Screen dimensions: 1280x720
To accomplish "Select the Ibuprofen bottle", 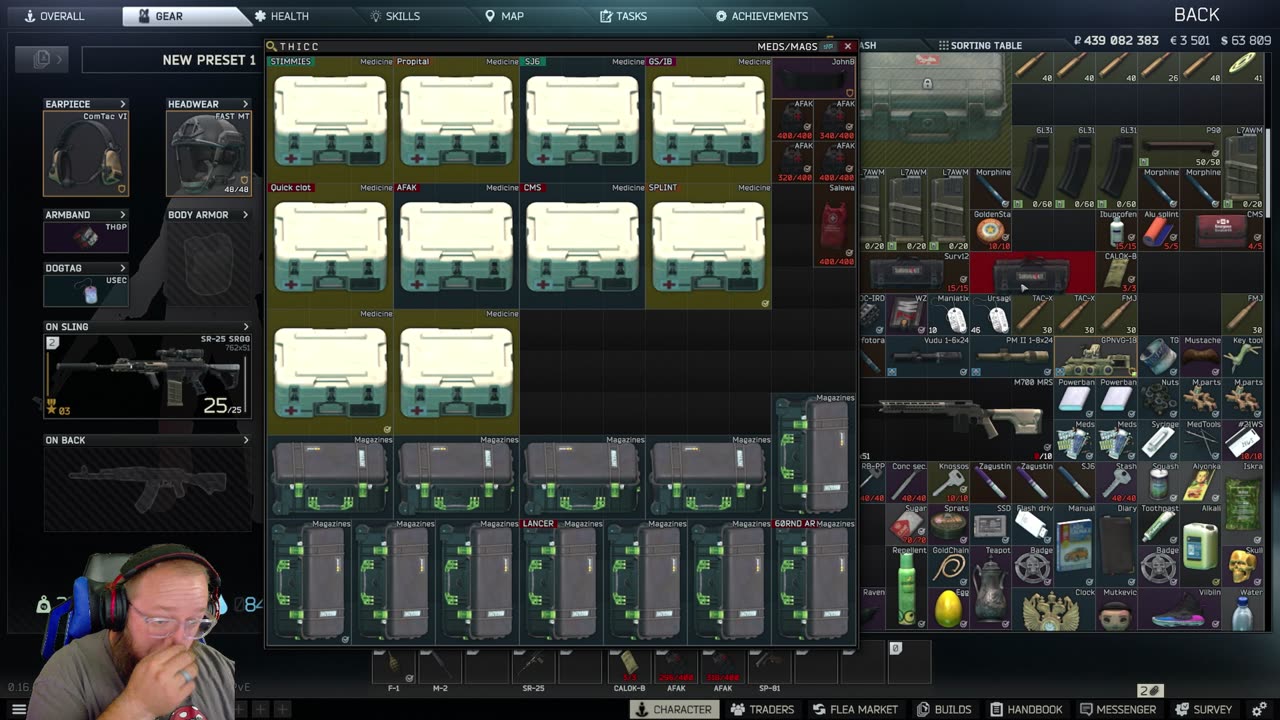I will [1116, 231].
